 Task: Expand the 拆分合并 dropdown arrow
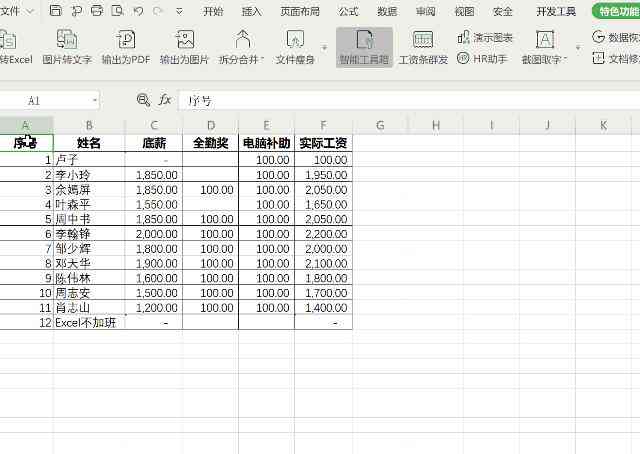pyautogui.click(x=262, y=60)
